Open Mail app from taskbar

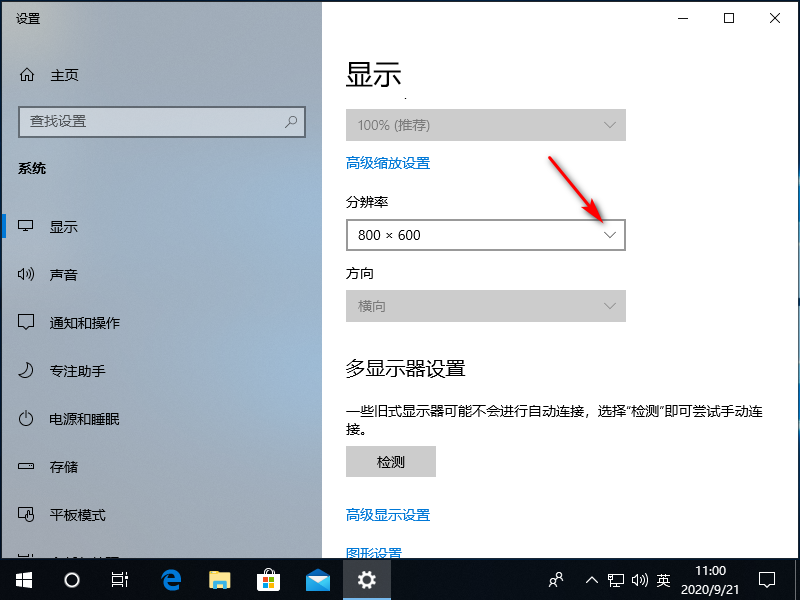pyautogui.click(x=318, y=580)
